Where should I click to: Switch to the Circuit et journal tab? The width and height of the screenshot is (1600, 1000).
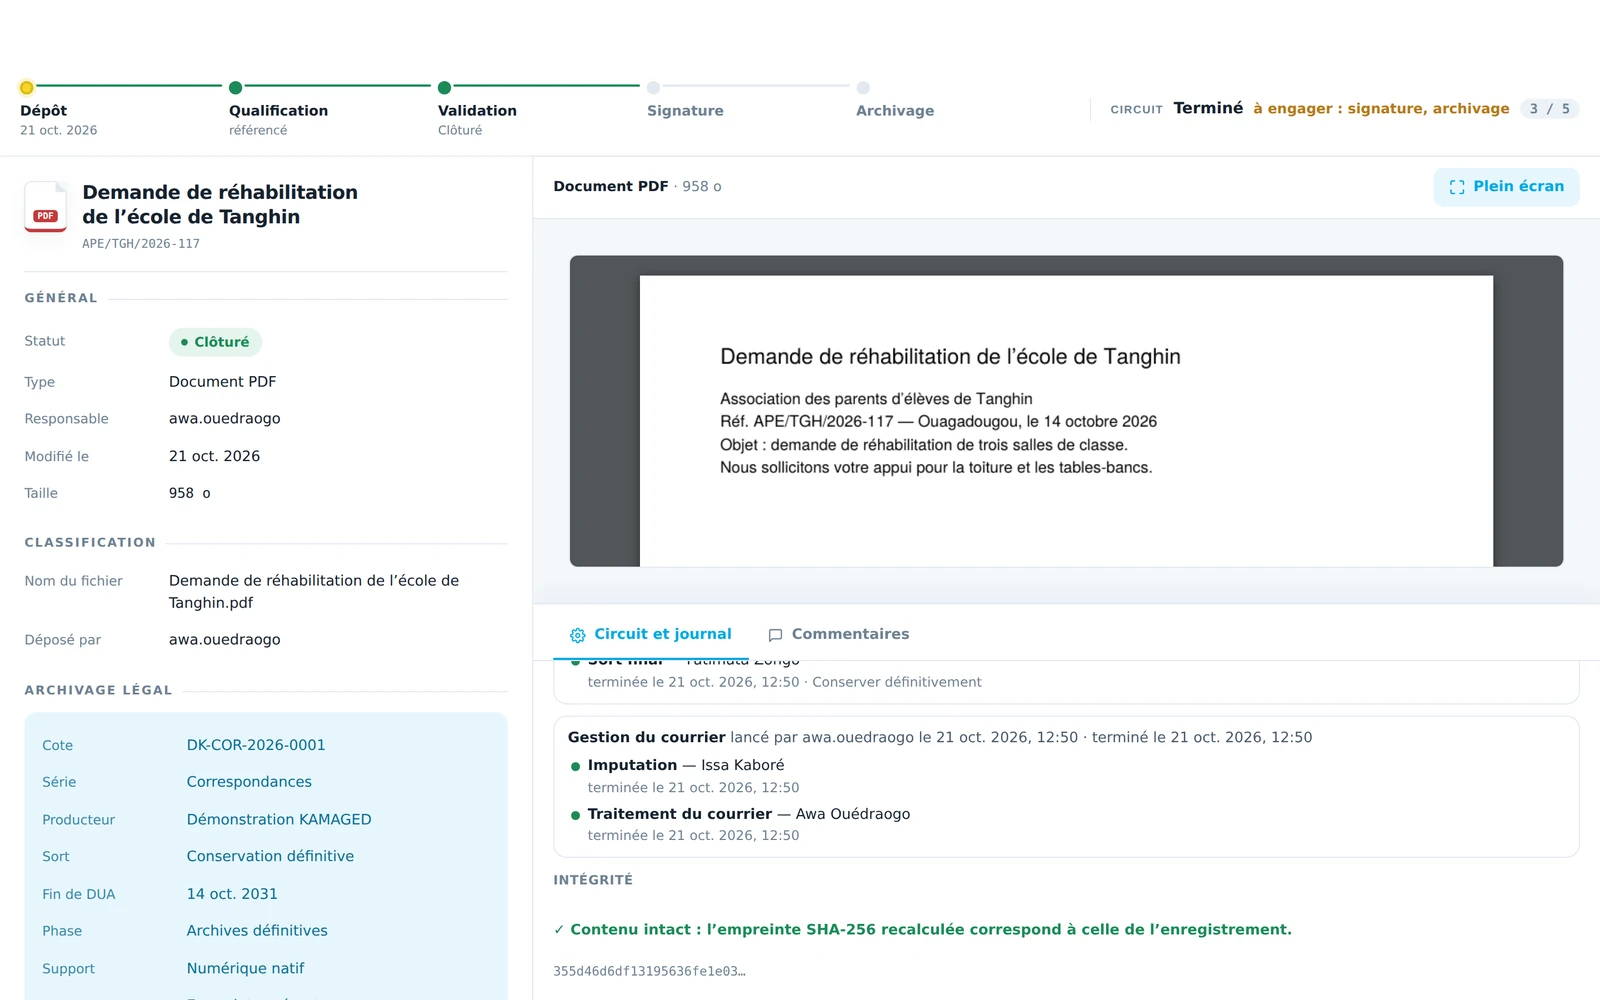pos(651,634)
